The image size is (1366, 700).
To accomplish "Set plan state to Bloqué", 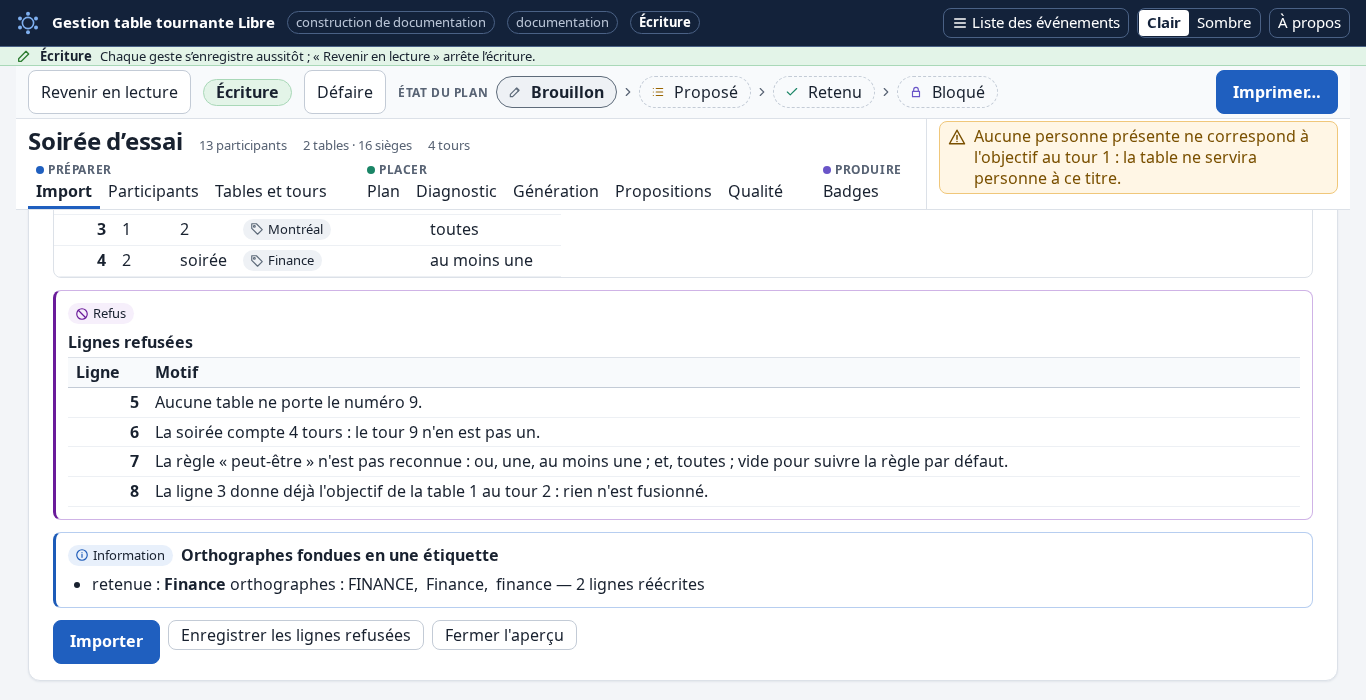I will pos(947,92).
